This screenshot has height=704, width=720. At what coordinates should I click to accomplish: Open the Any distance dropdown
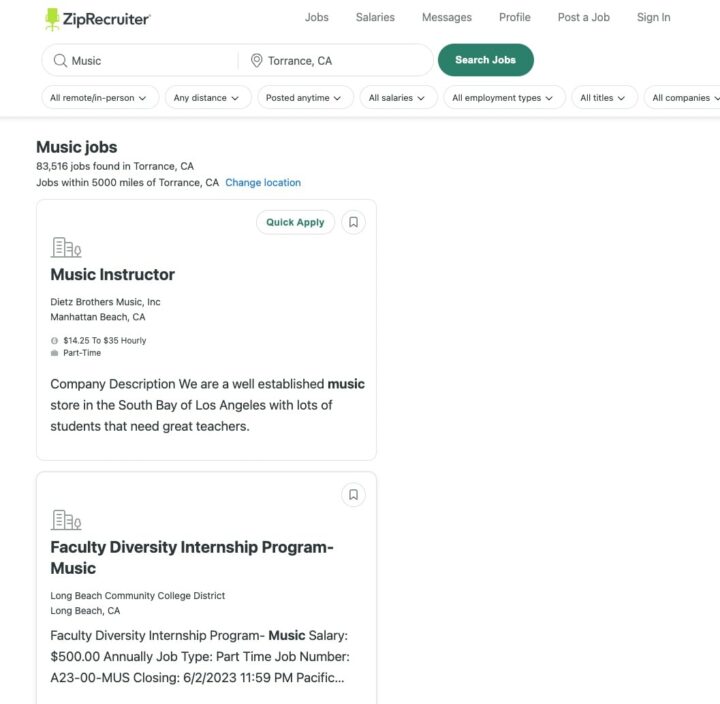point(208,98)
